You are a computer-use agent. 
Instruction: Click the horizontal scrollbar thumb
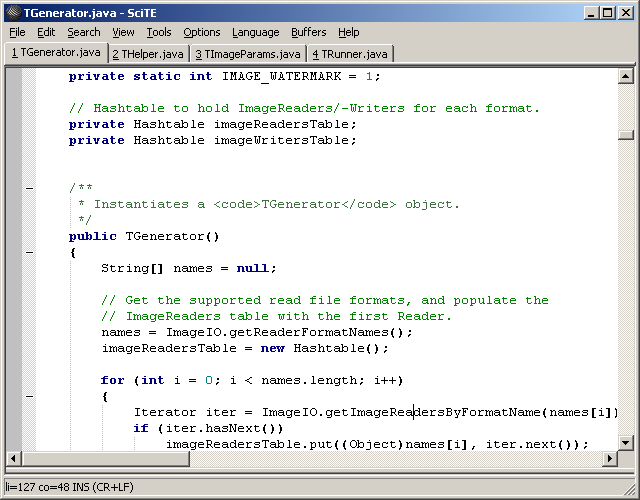point(105,458)
